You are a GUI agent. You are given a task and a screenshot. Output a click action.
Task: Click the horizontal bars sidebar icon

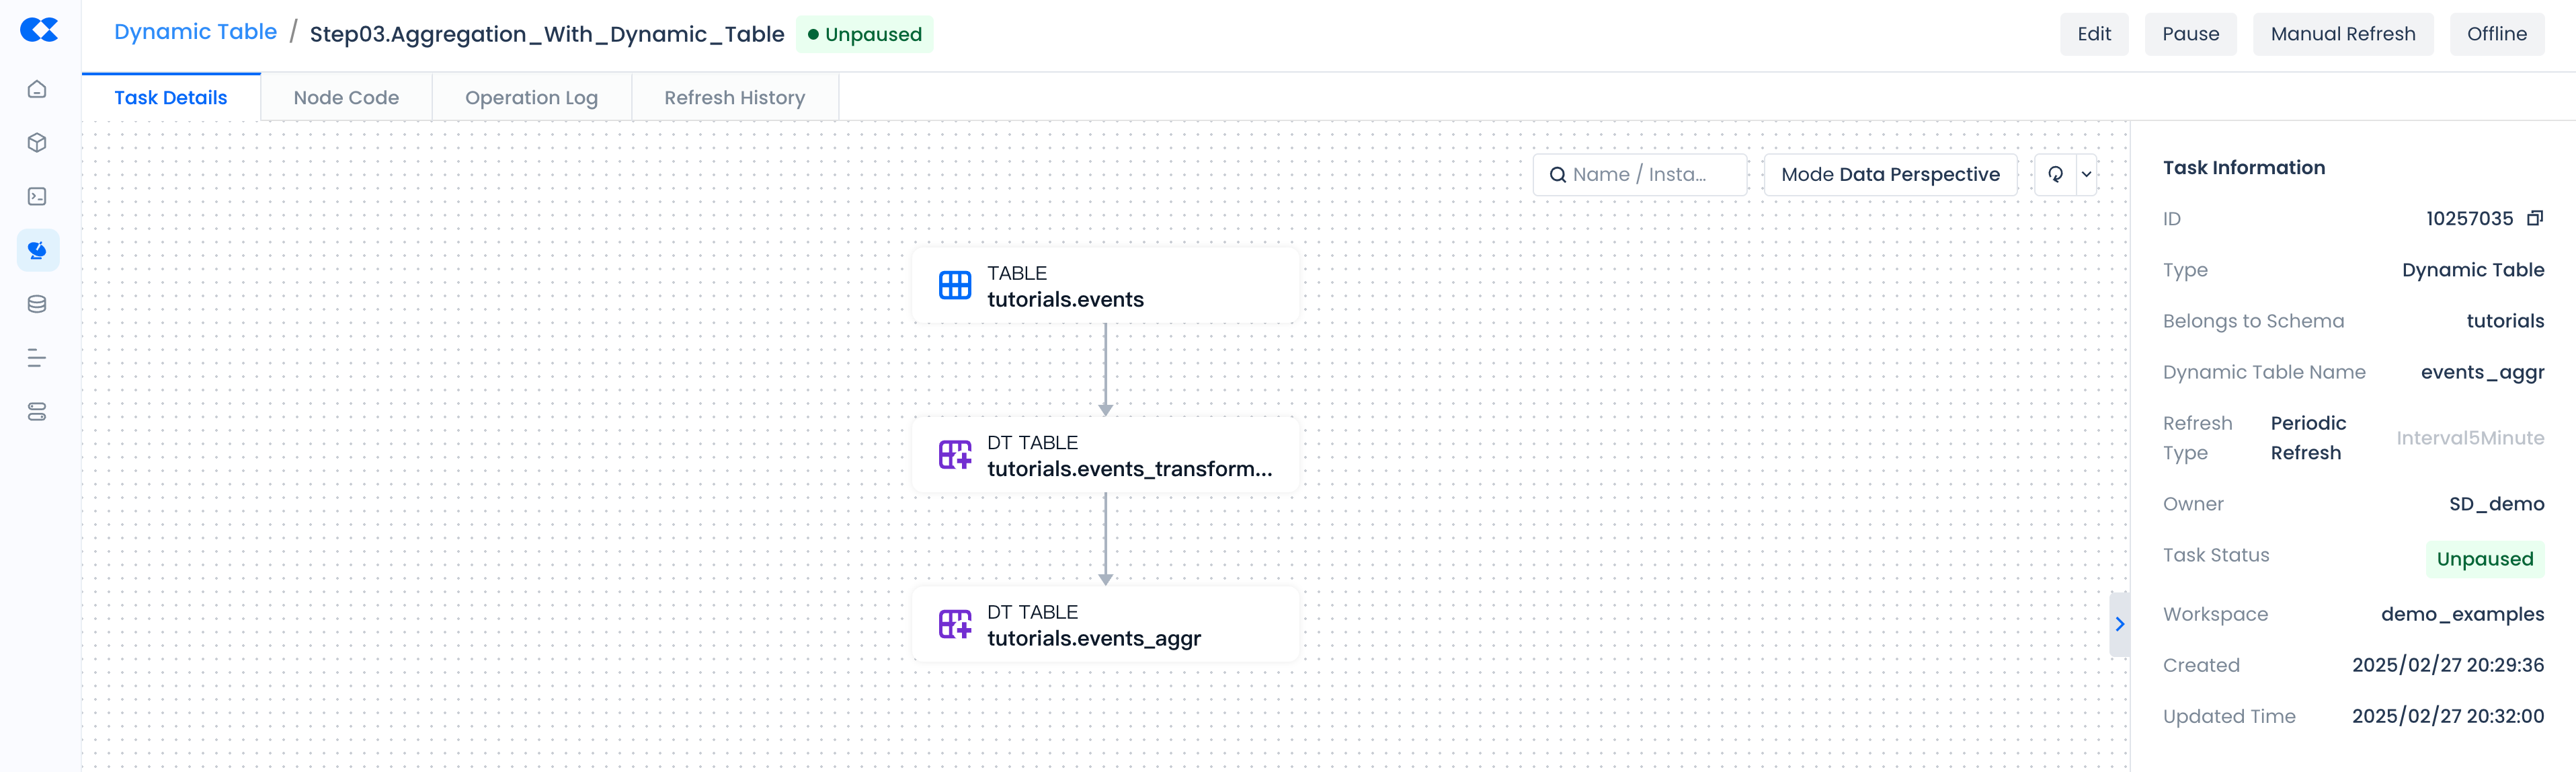(x=37, y=358)
